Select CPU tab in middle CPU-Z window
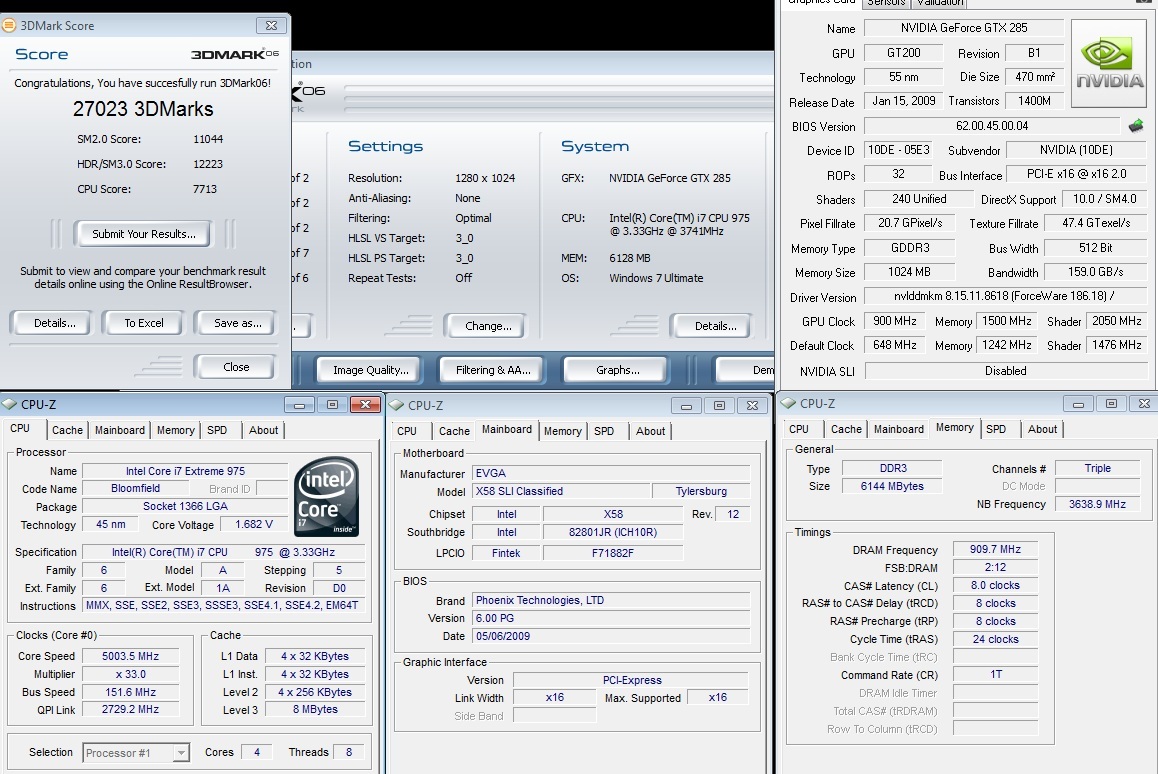The height and width of the screenshot is (774, 1158). pyautogui.click(x=407, y=431)
